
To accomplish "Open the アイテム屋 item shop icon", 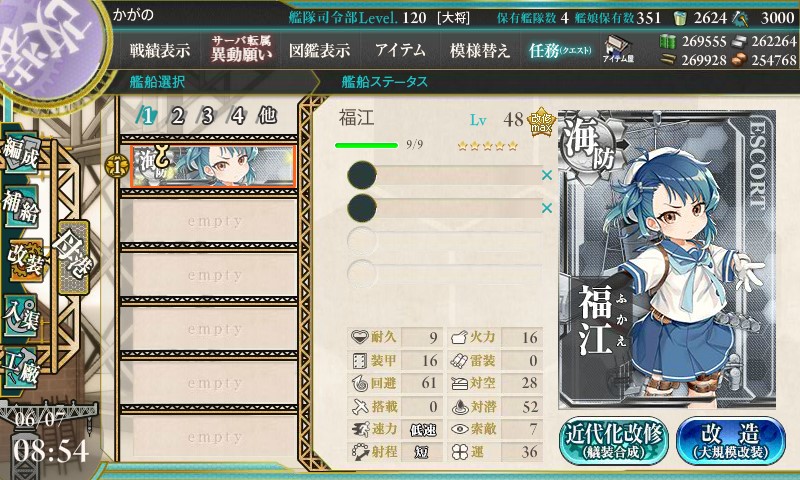I will point(618,49).
